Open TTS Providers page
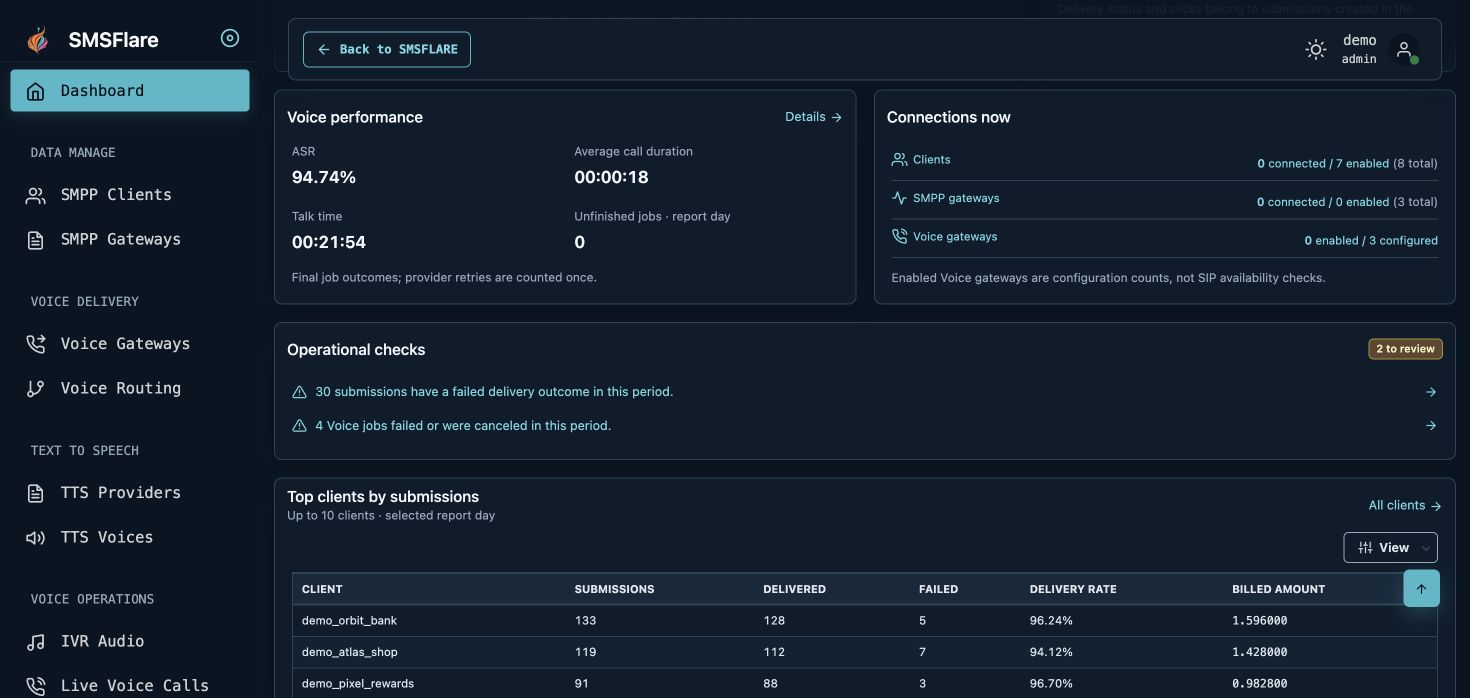This screenshot has height=698, width=1470. [x=130, y=492]
